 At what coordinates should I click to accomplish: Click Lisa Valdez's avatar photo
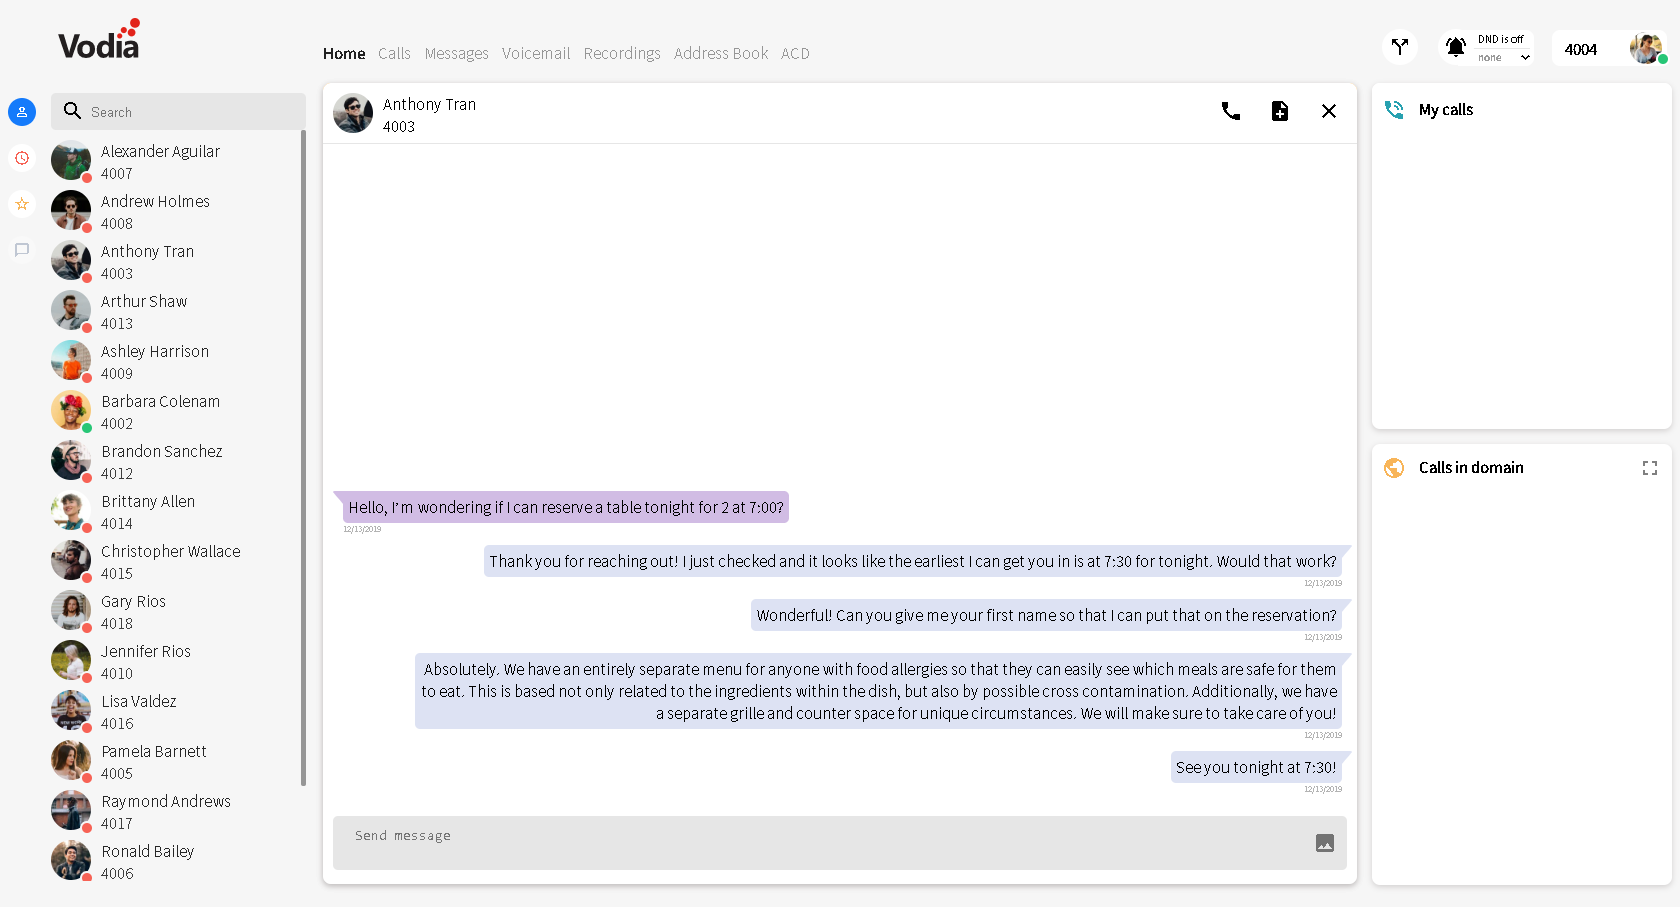pos(71,710)
